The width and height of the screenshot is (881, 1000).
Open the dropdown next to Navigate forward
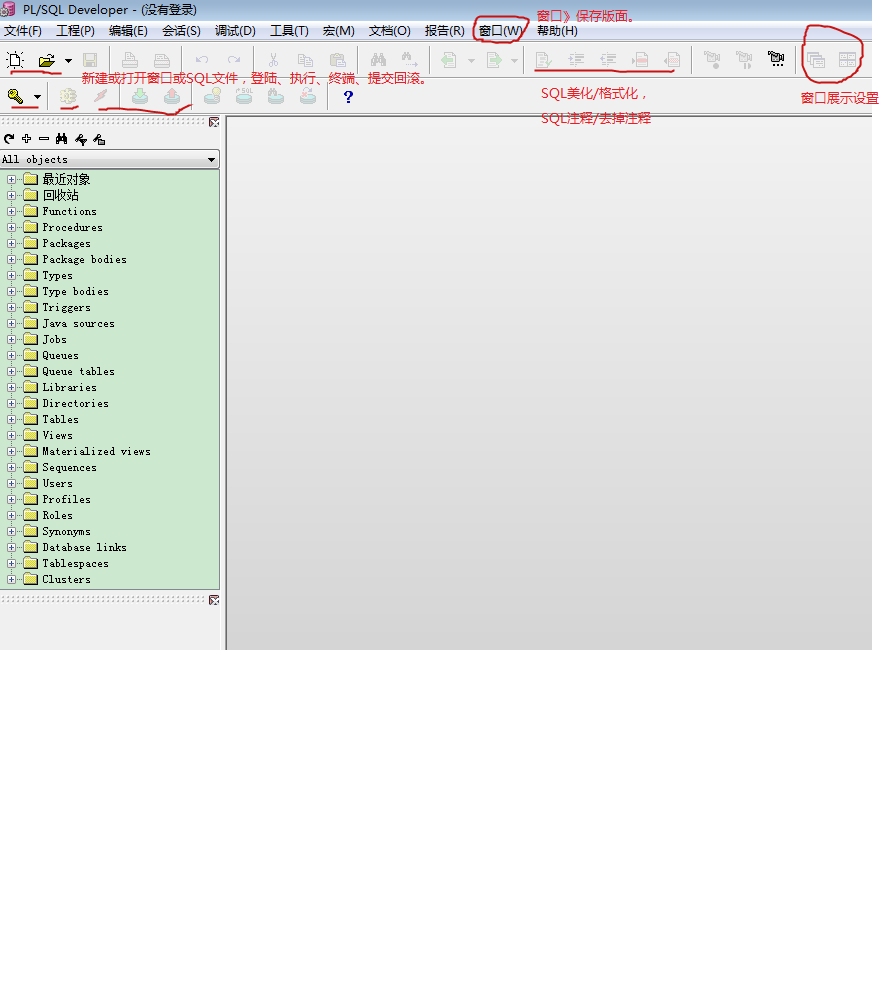pyautogui.click(x=514, y=61)
